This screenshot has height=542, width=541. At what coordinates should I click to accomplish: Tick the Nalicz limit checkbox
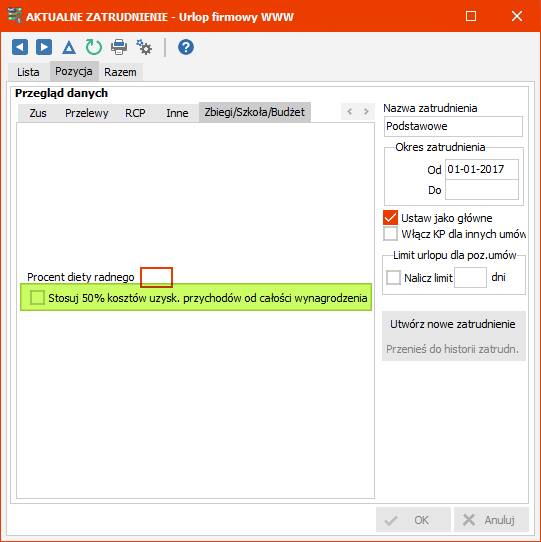click(393, 278)
